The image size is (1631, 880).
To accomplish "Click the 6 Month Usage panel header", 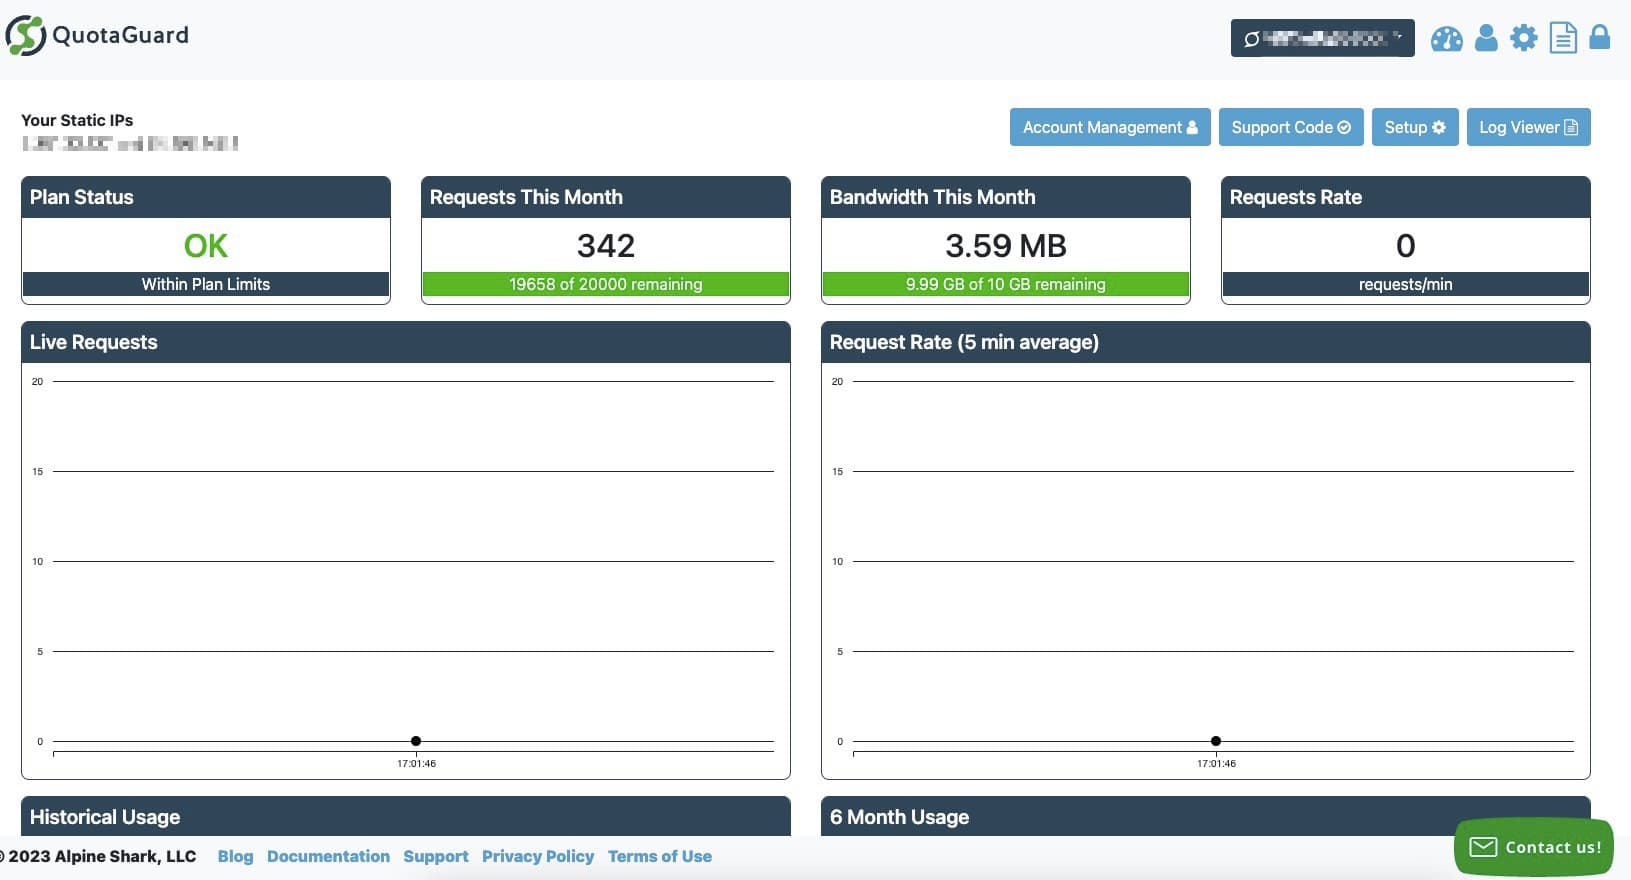I will (x=1206, y=816).
